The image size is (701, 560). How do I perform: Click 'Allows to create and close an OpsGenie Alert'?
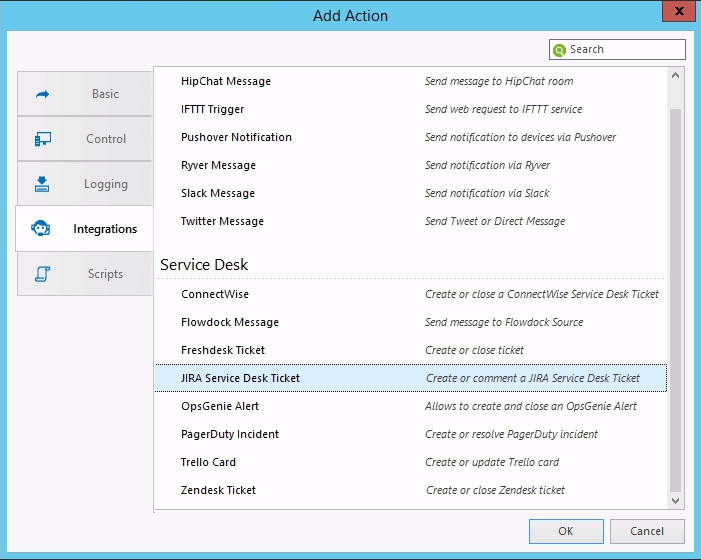[531, 406]
